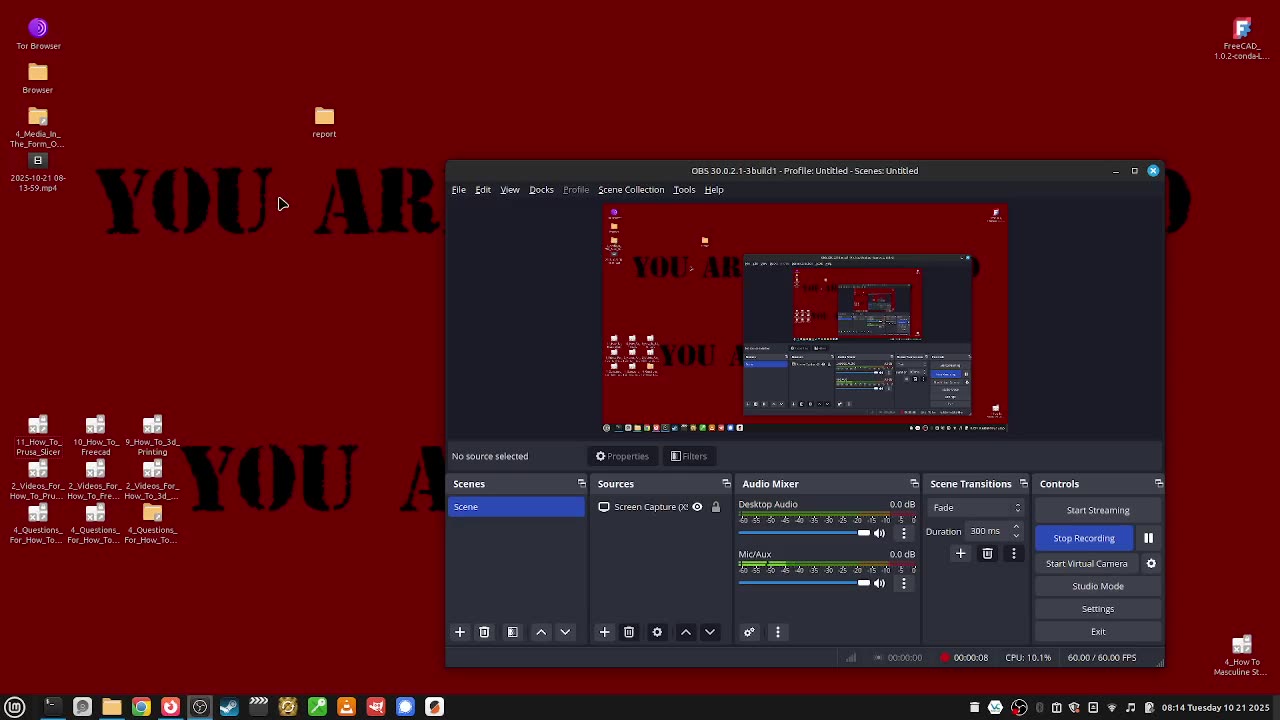
Task: Open network Wi-Fi icon in system tray
Action: coord(1112,708)
